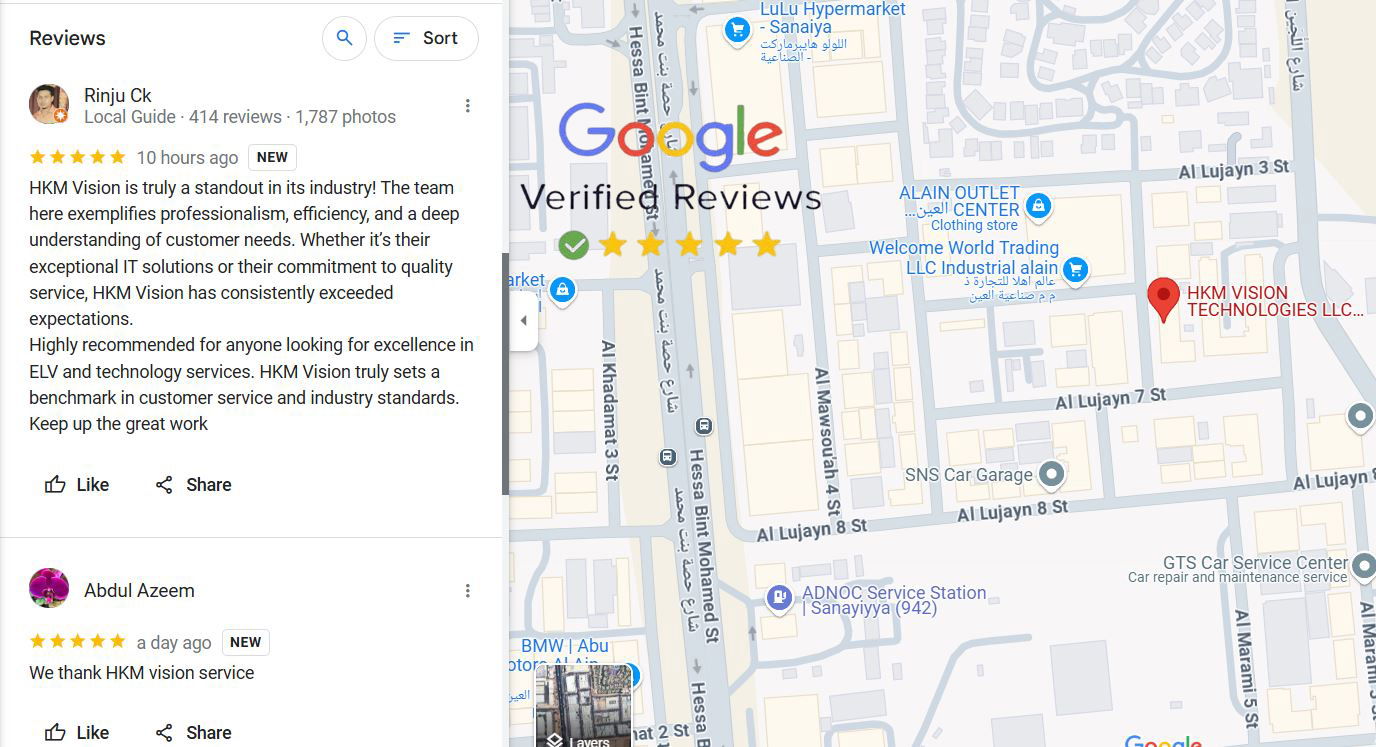Open Rinju Ck profile picture
The height and width of the screenshot is (747, 1376).
click(49, 105)
